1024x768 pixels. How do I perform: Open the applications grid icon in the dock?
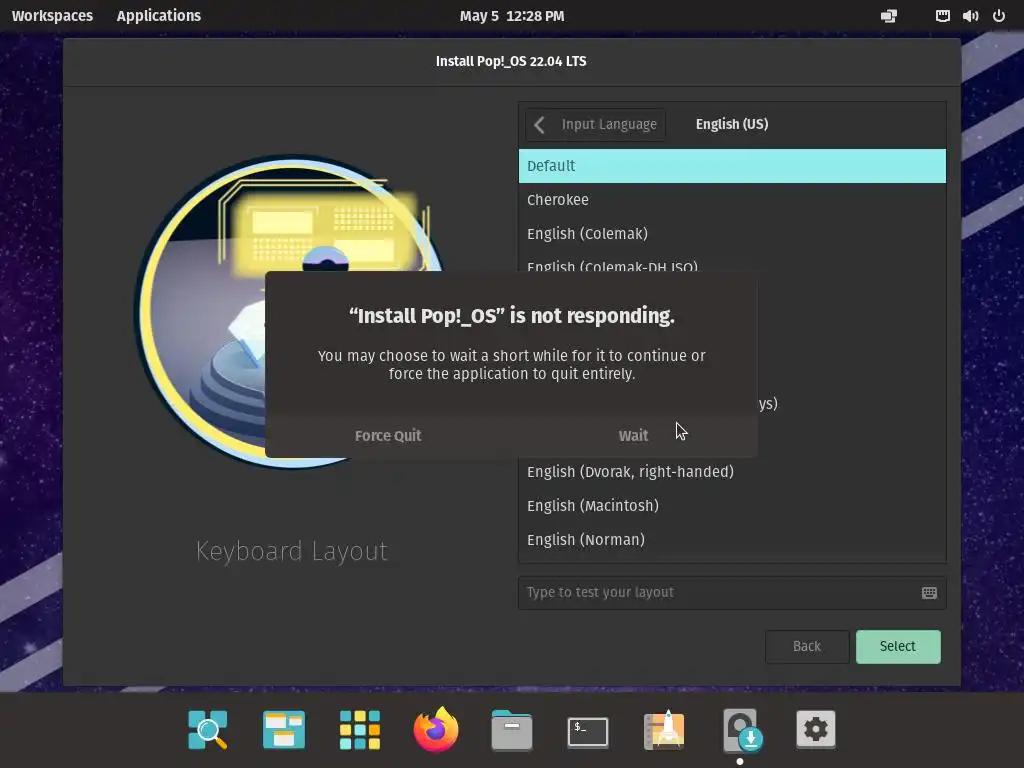pyautogui.click(x=360, y=729)
